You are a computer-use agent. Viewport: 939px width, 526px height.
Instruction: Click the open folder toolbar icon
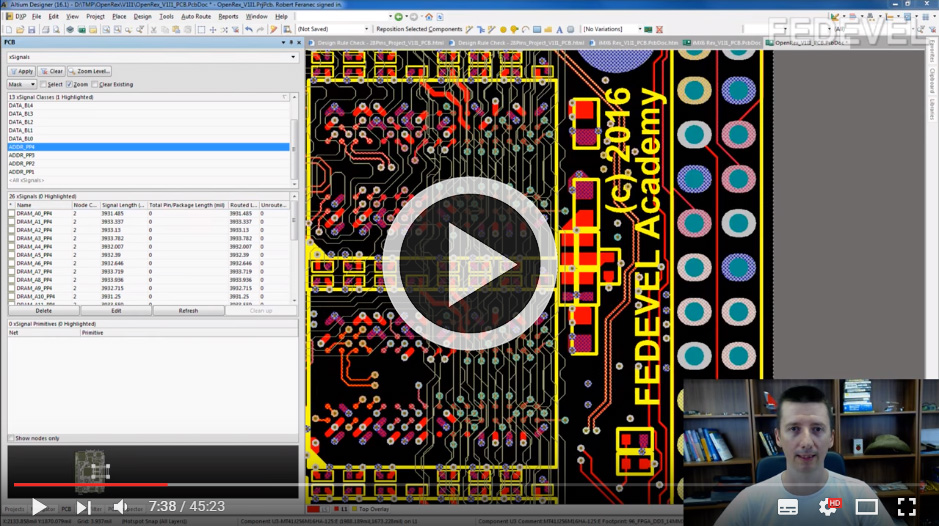coord(20,29)
